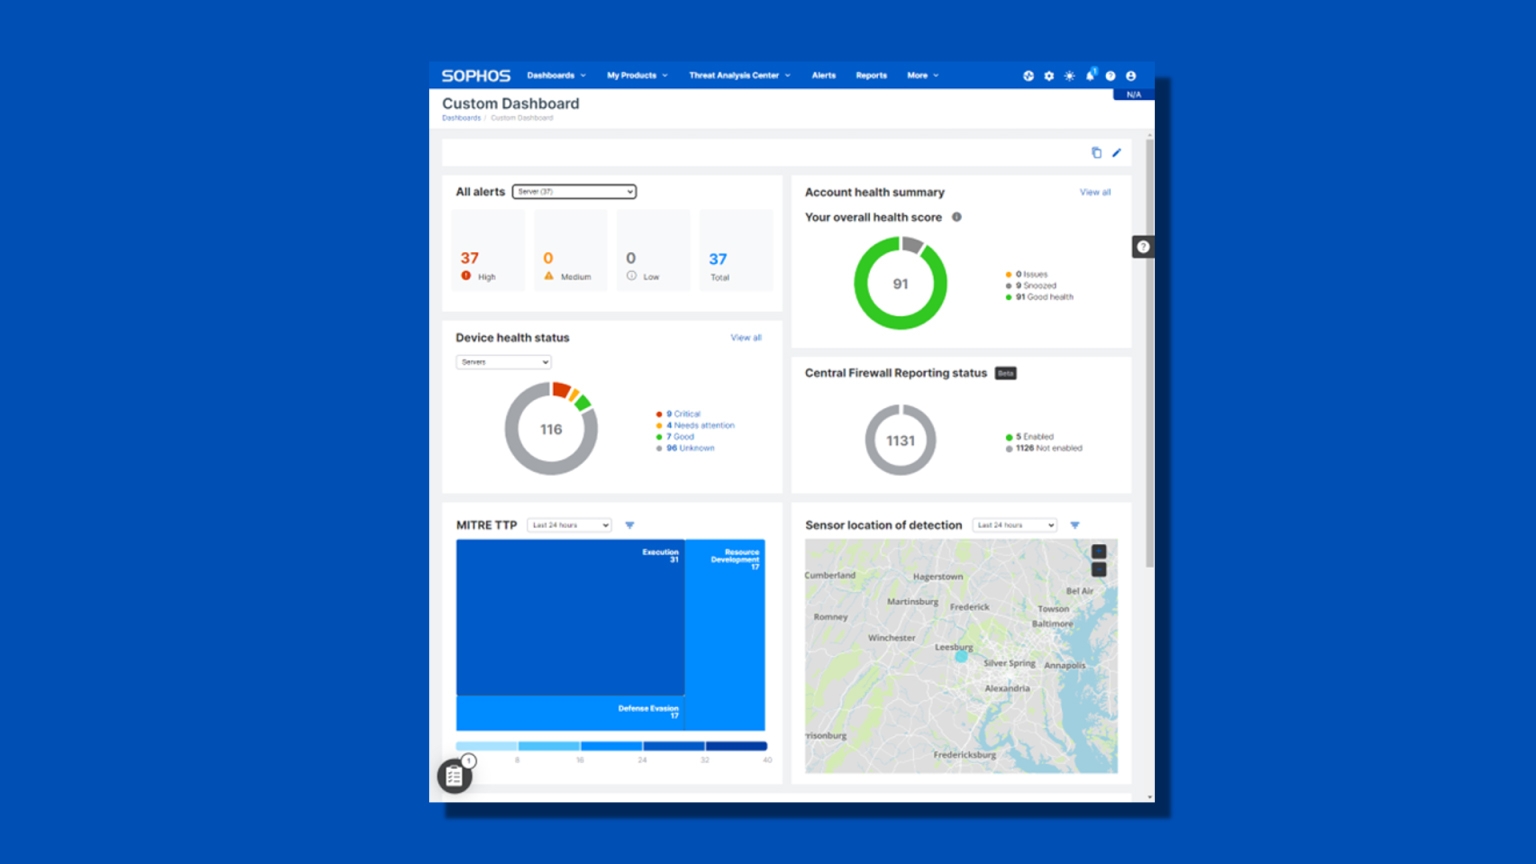
Task: Select the Medium alerts severity tile
Action: 570,250
